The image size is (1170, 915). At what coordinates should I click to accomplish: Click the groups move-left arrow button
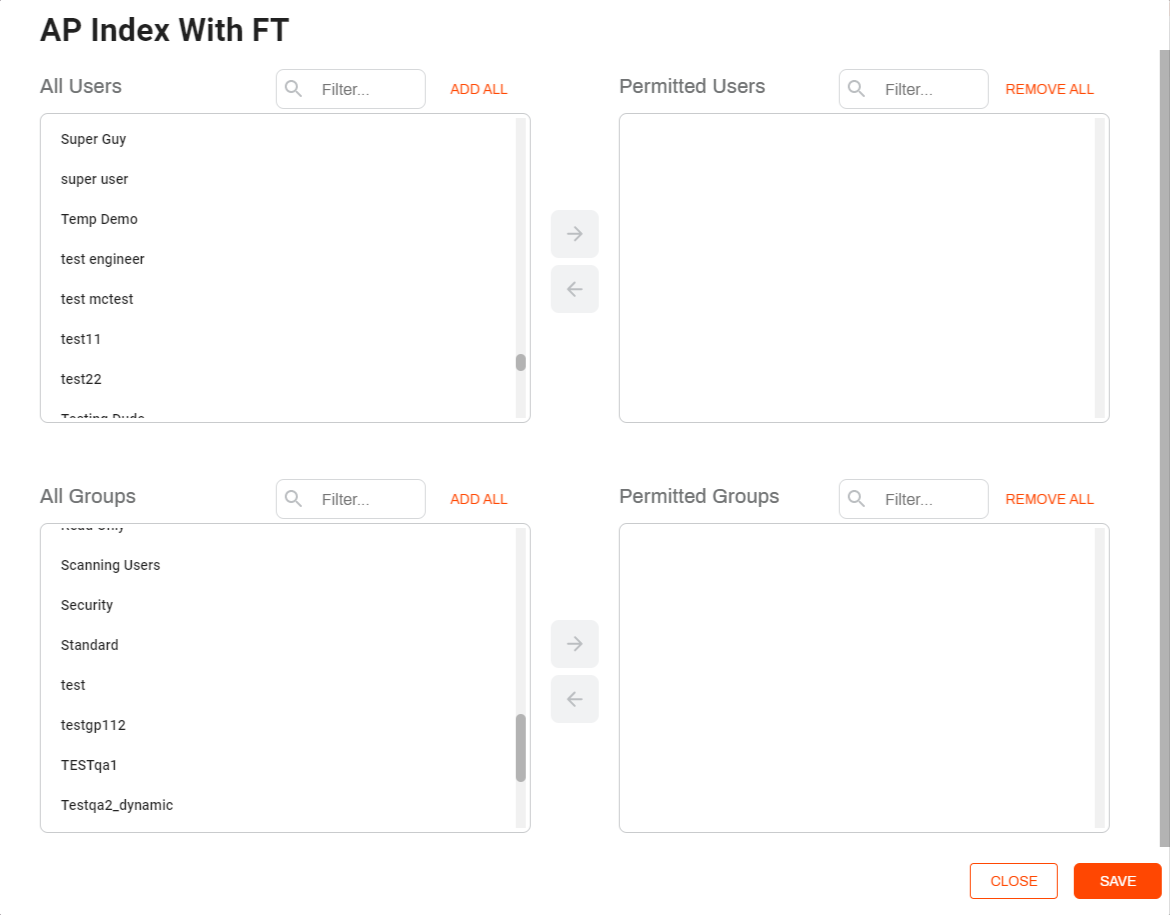pyautogui.click(x=575, y=699)
